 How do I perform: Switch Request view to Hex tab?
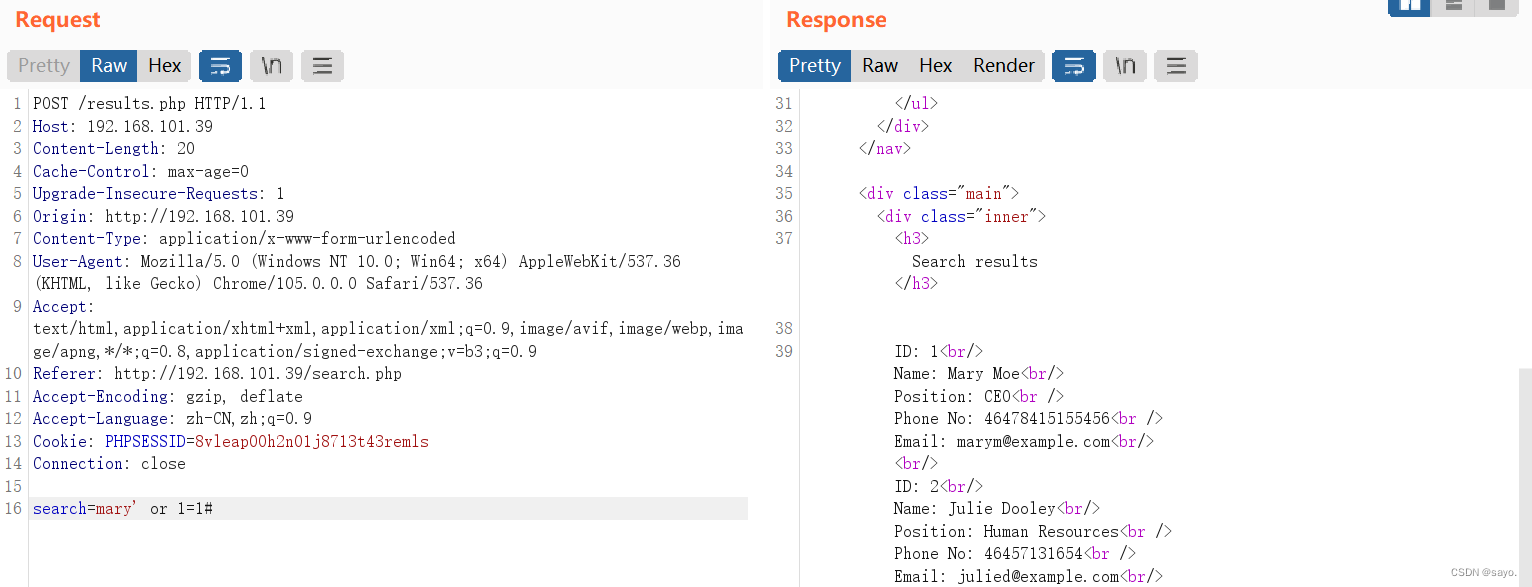click(x=164, y=66)
